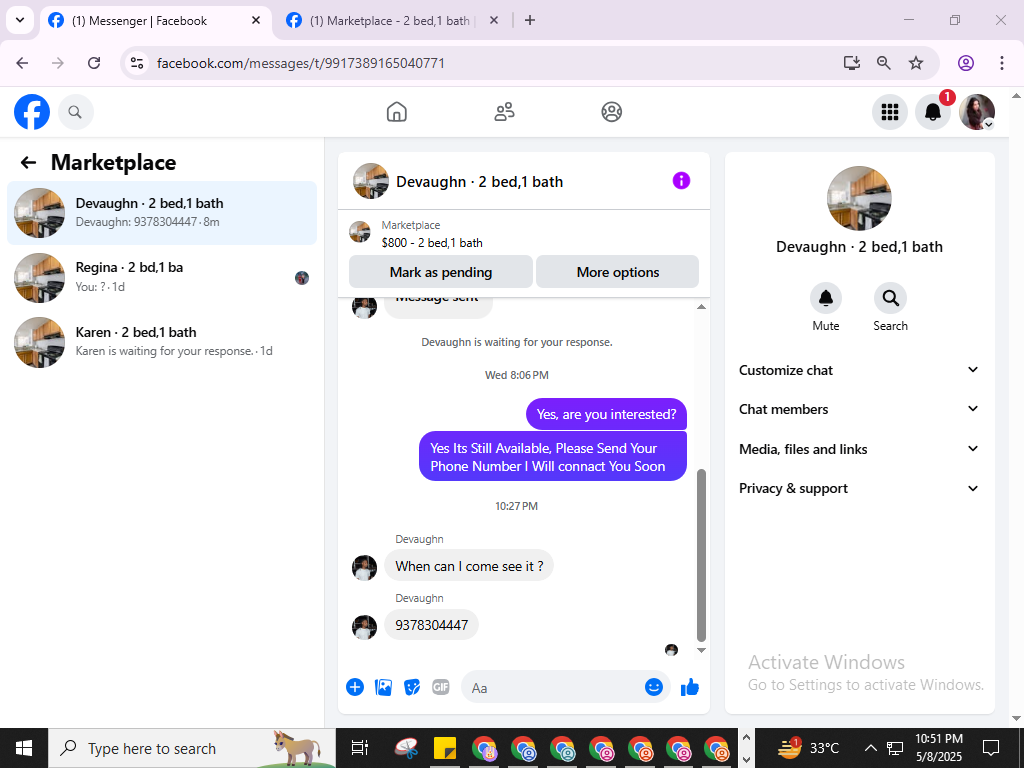Open $800 - 2 bed,1 bath listing
1024x768 pixels.
point(432,243)
